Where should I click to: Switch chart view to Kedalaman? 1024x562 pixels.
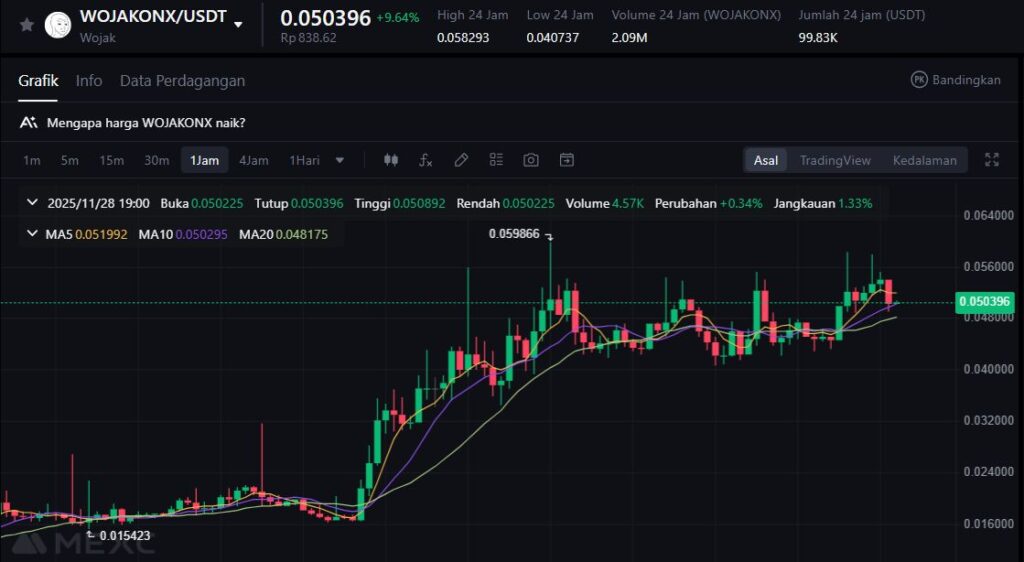924,160
